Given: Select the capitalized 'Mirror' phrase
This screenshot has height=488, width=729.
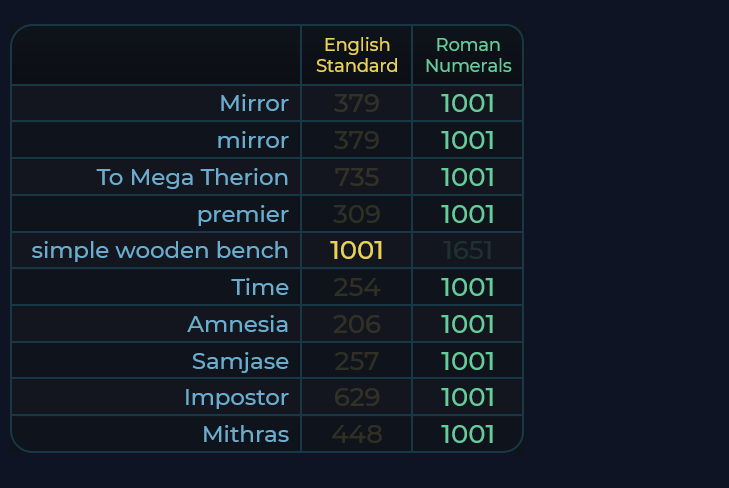Looking at the screenshot, I should tap(254, 104).
